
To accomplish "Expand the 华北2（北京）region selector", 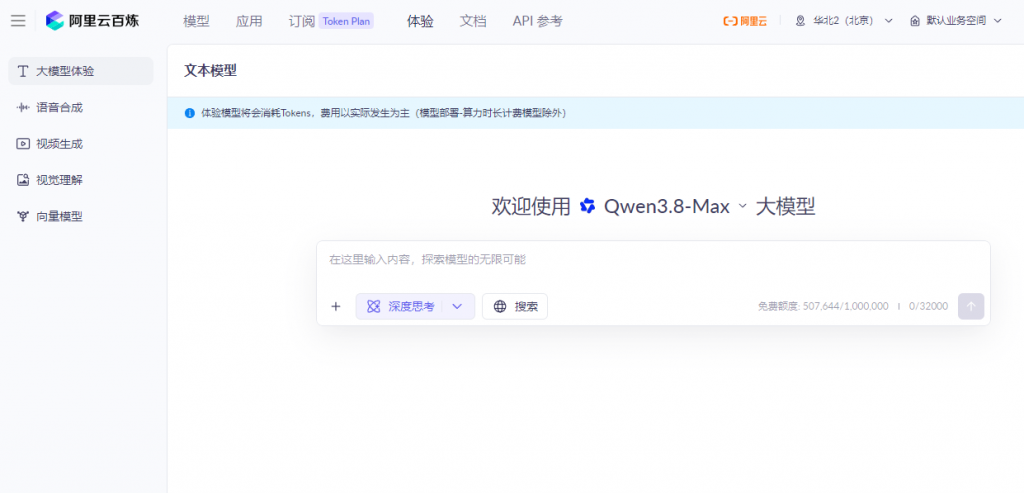I will click(x=844, y=21).
